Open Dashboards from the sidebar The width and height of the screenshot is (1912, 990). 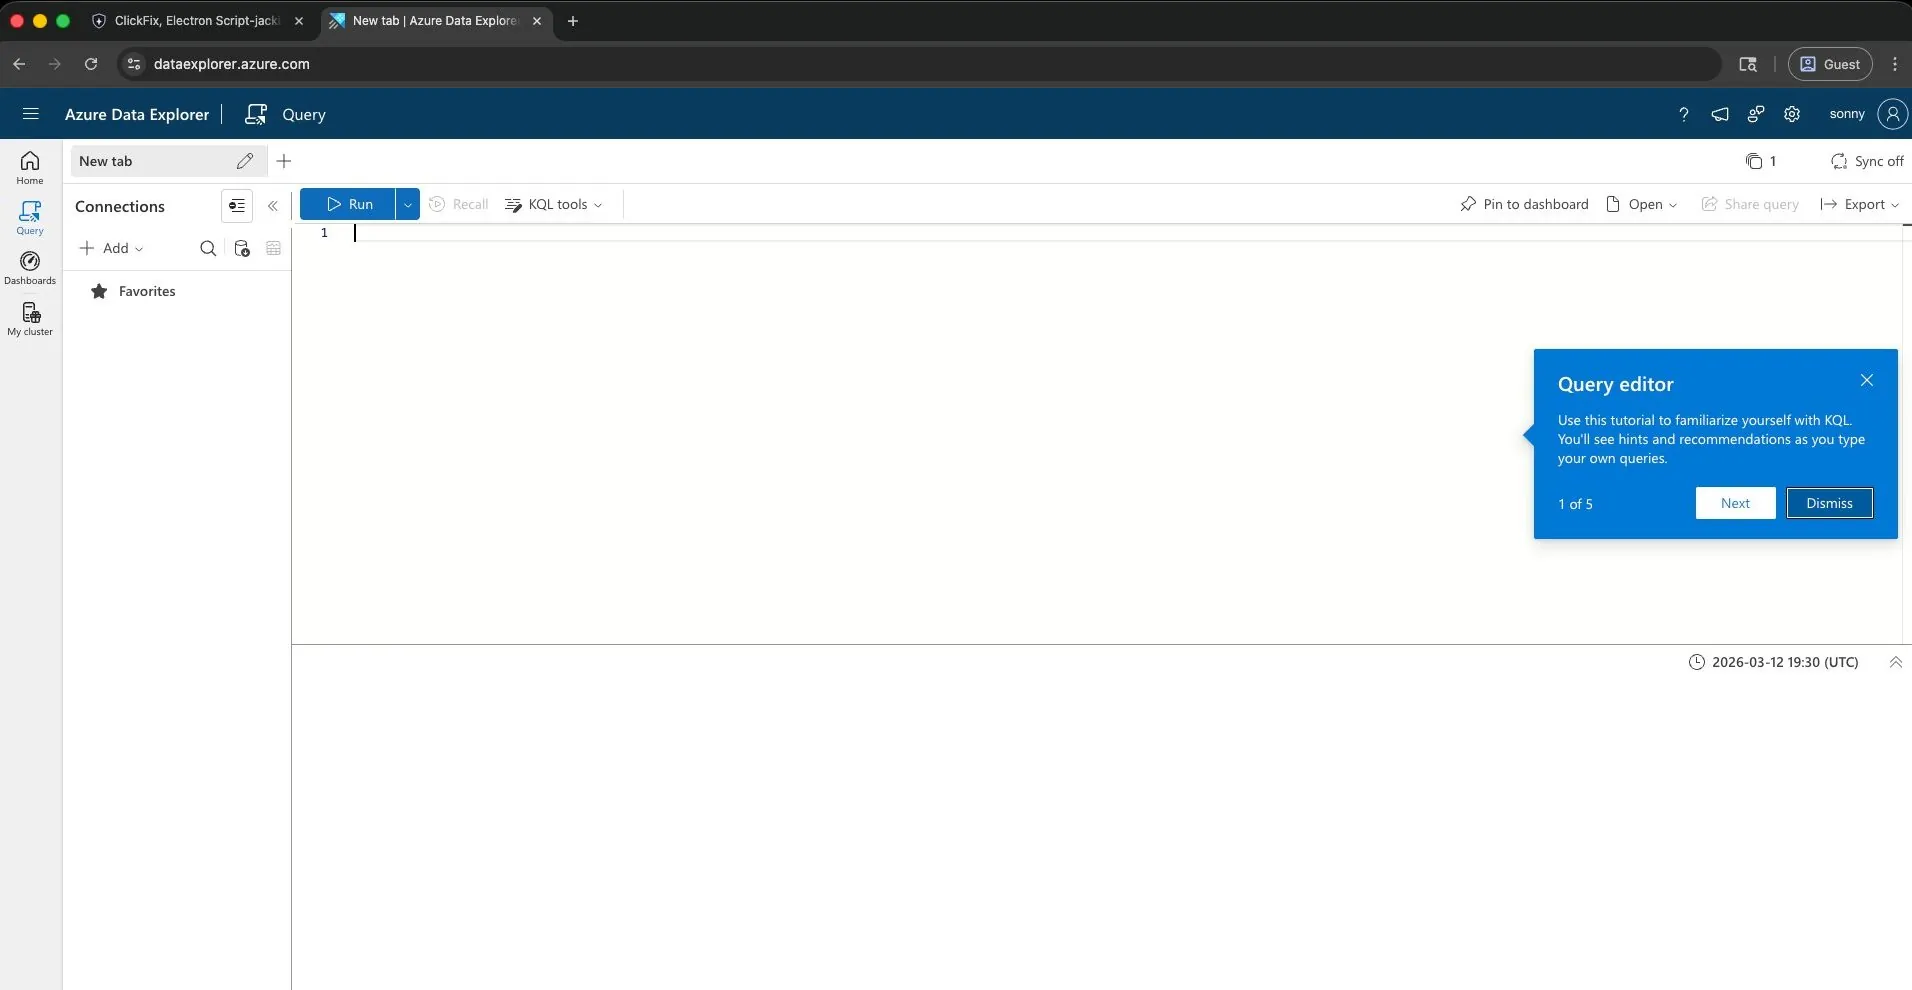coord(30,268)
